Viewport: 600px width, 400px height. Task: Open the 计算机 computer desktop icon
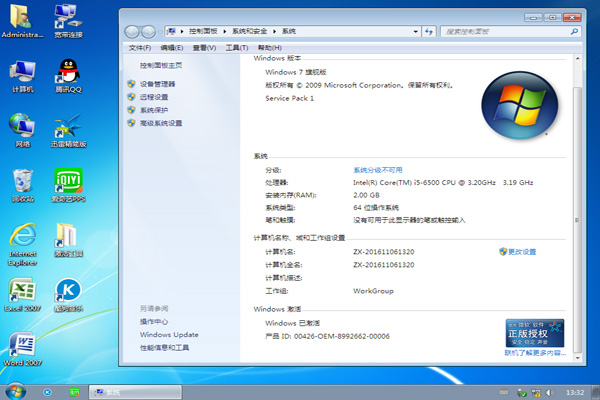[x=22, y=72]
